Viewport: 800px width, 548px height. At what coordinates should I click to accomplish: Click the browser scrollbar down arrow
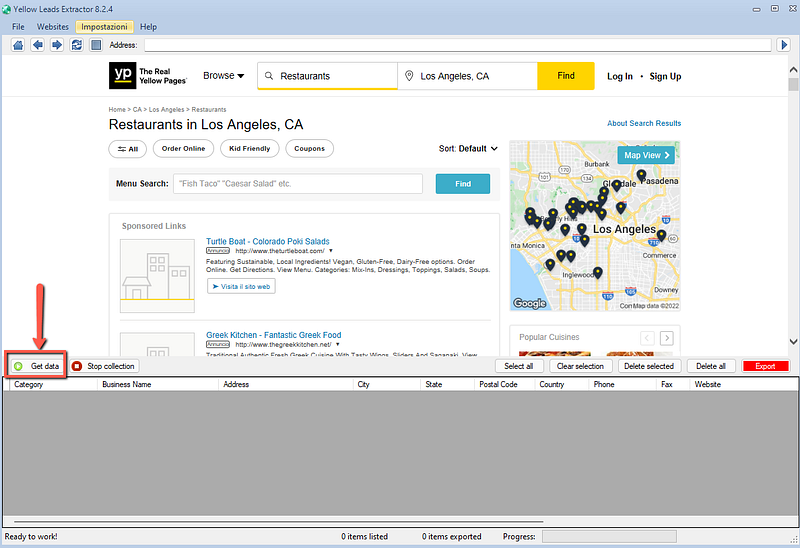[793, 341]
